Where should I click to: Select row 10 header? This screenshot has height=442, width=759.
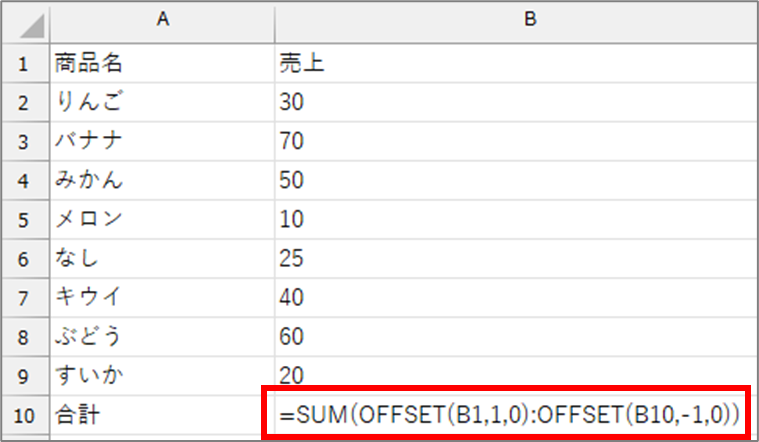pyautogui.click(x=25, y=415)
